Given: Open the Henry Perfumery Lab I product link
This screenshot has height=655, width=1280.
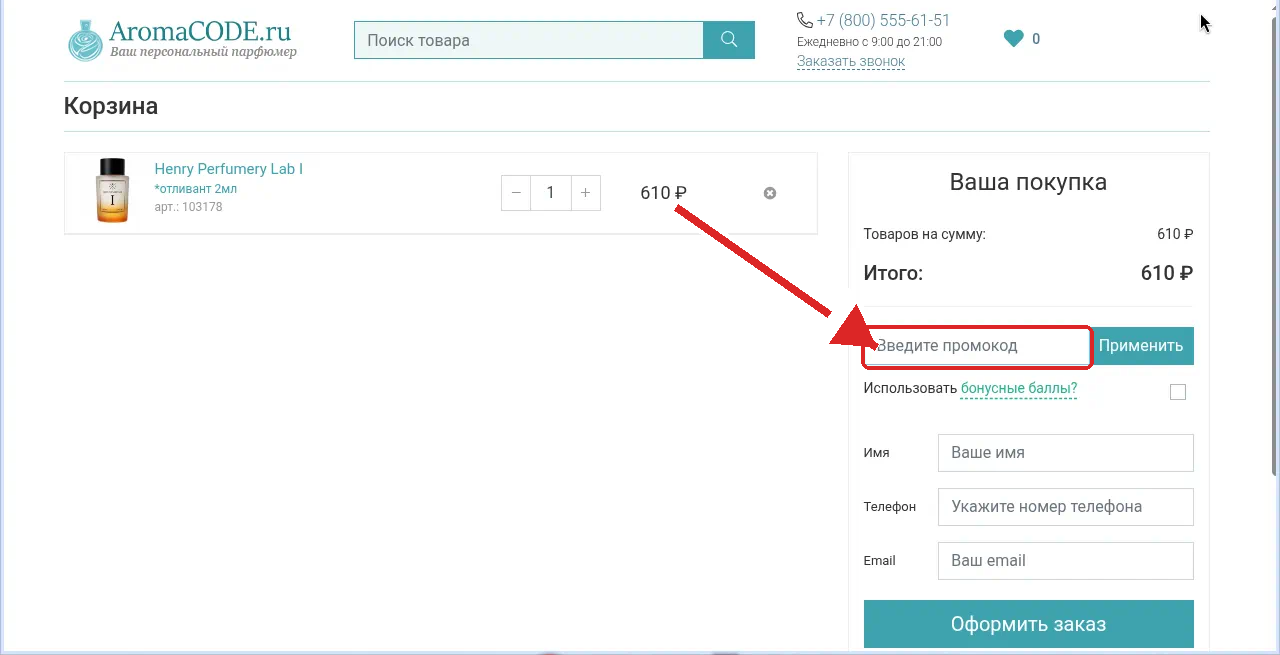Looking at the screenshot, I should tap(229, 169).
